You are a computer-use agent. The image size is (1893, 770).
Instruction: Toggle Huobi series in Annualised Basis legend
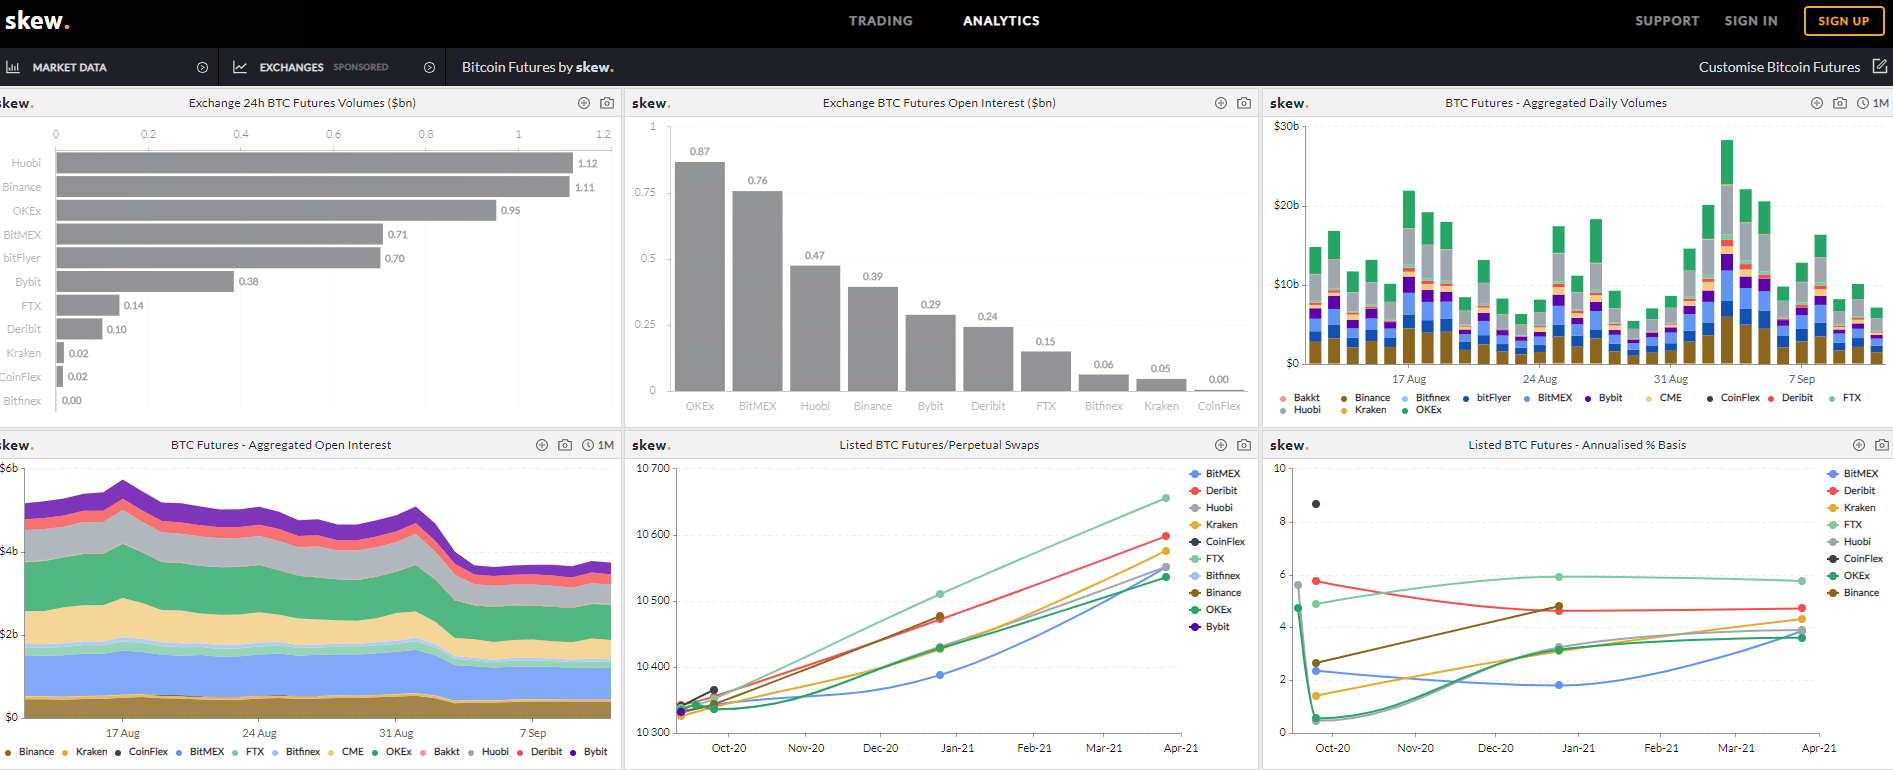point(1849,542)
